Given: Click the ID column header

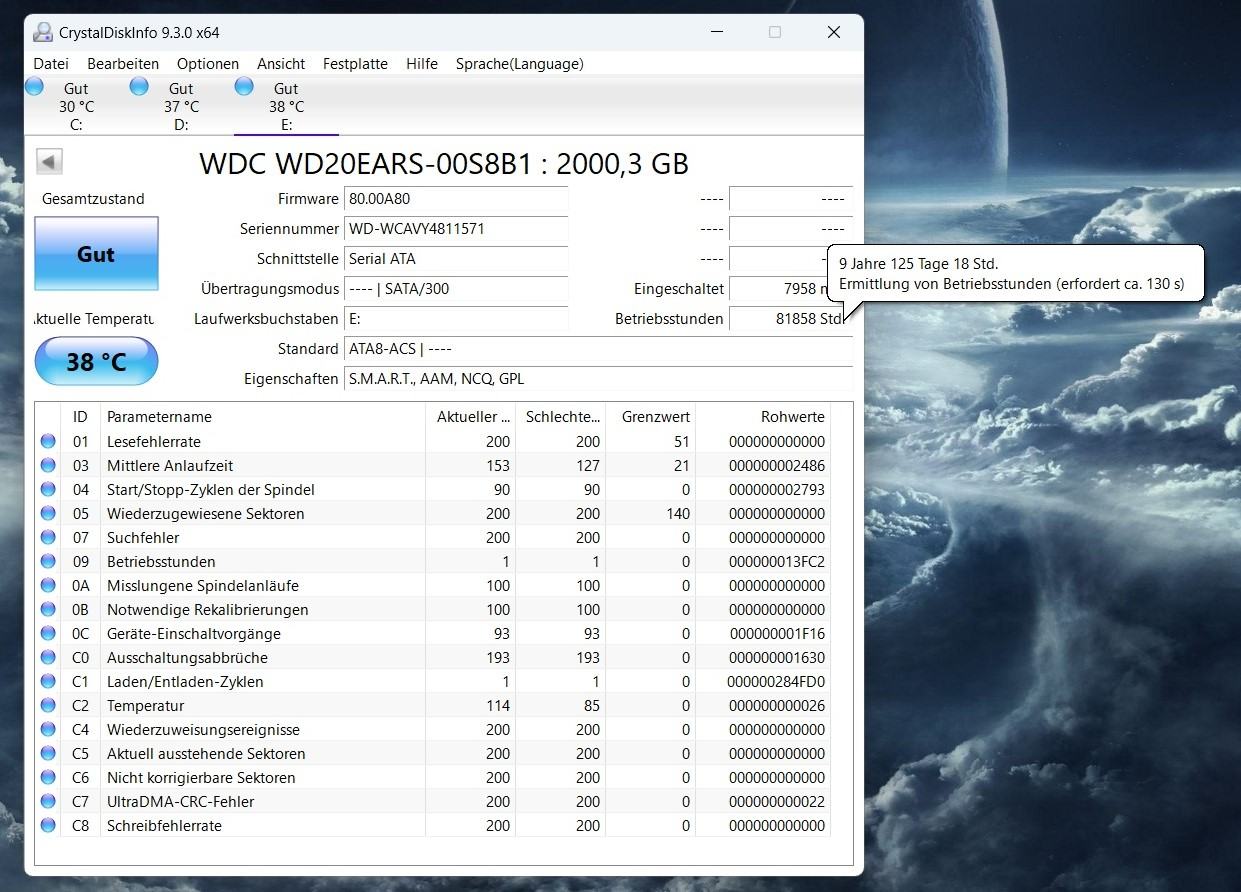Looking at the screenshot, I should pyautogui.click(x=81, y=417).
